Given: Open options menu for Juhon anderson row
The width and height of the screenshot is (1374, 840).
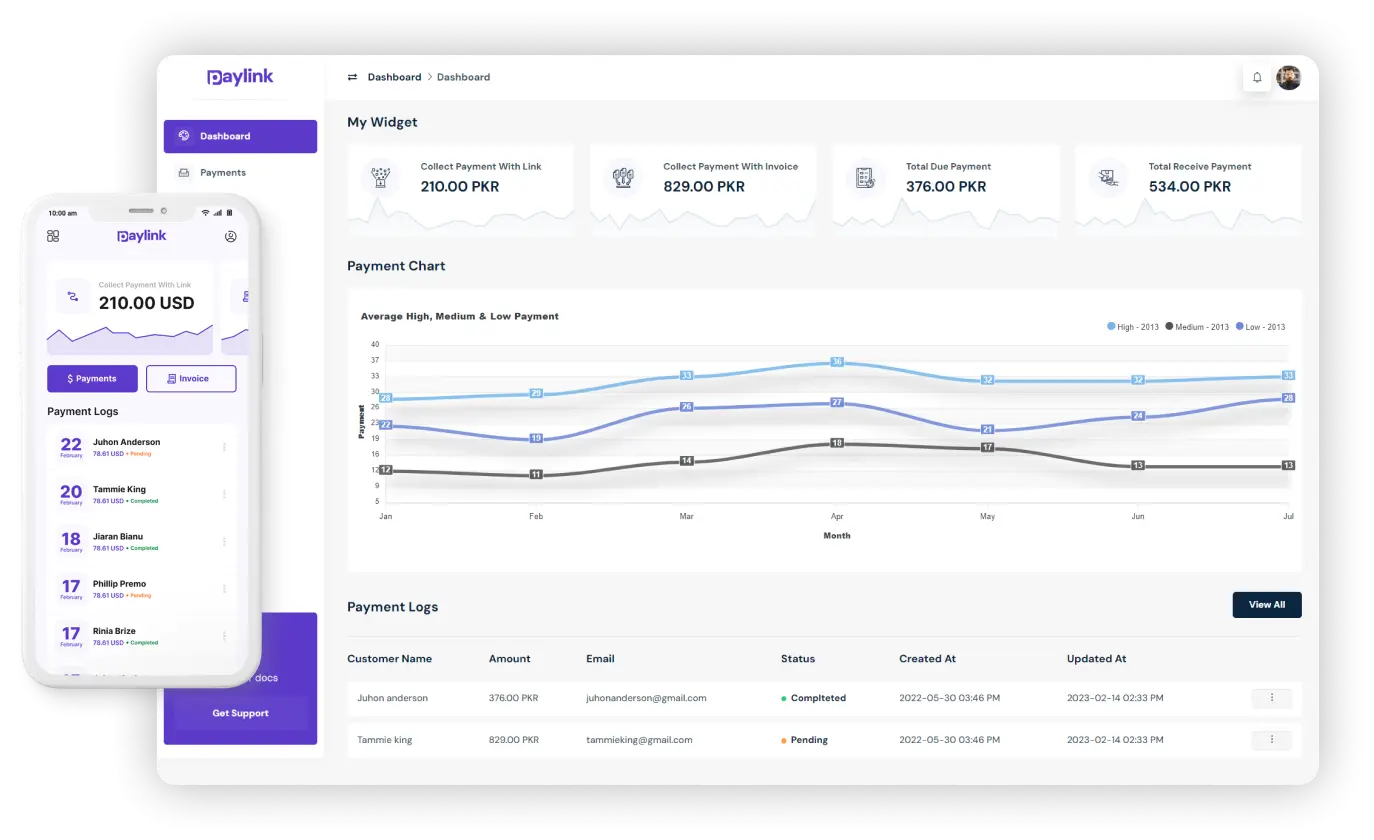Looking at the screenshot, I should [x=1271, y=698].
